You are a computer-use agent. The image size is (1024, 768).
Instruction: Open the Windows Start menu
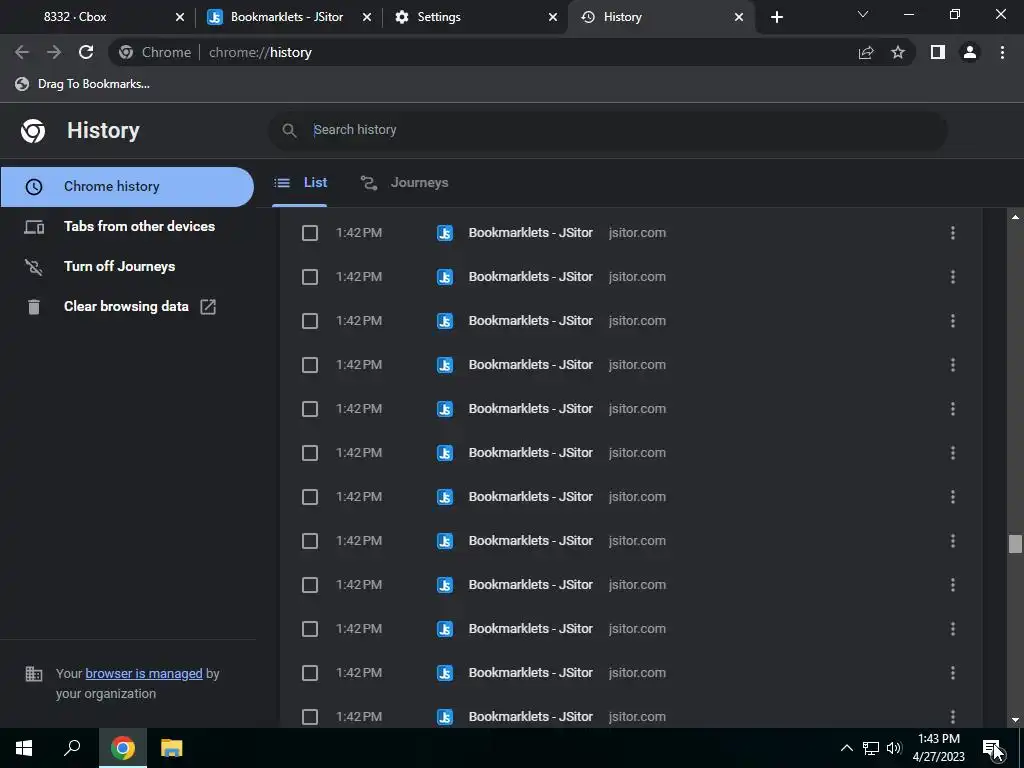(24, 748)
